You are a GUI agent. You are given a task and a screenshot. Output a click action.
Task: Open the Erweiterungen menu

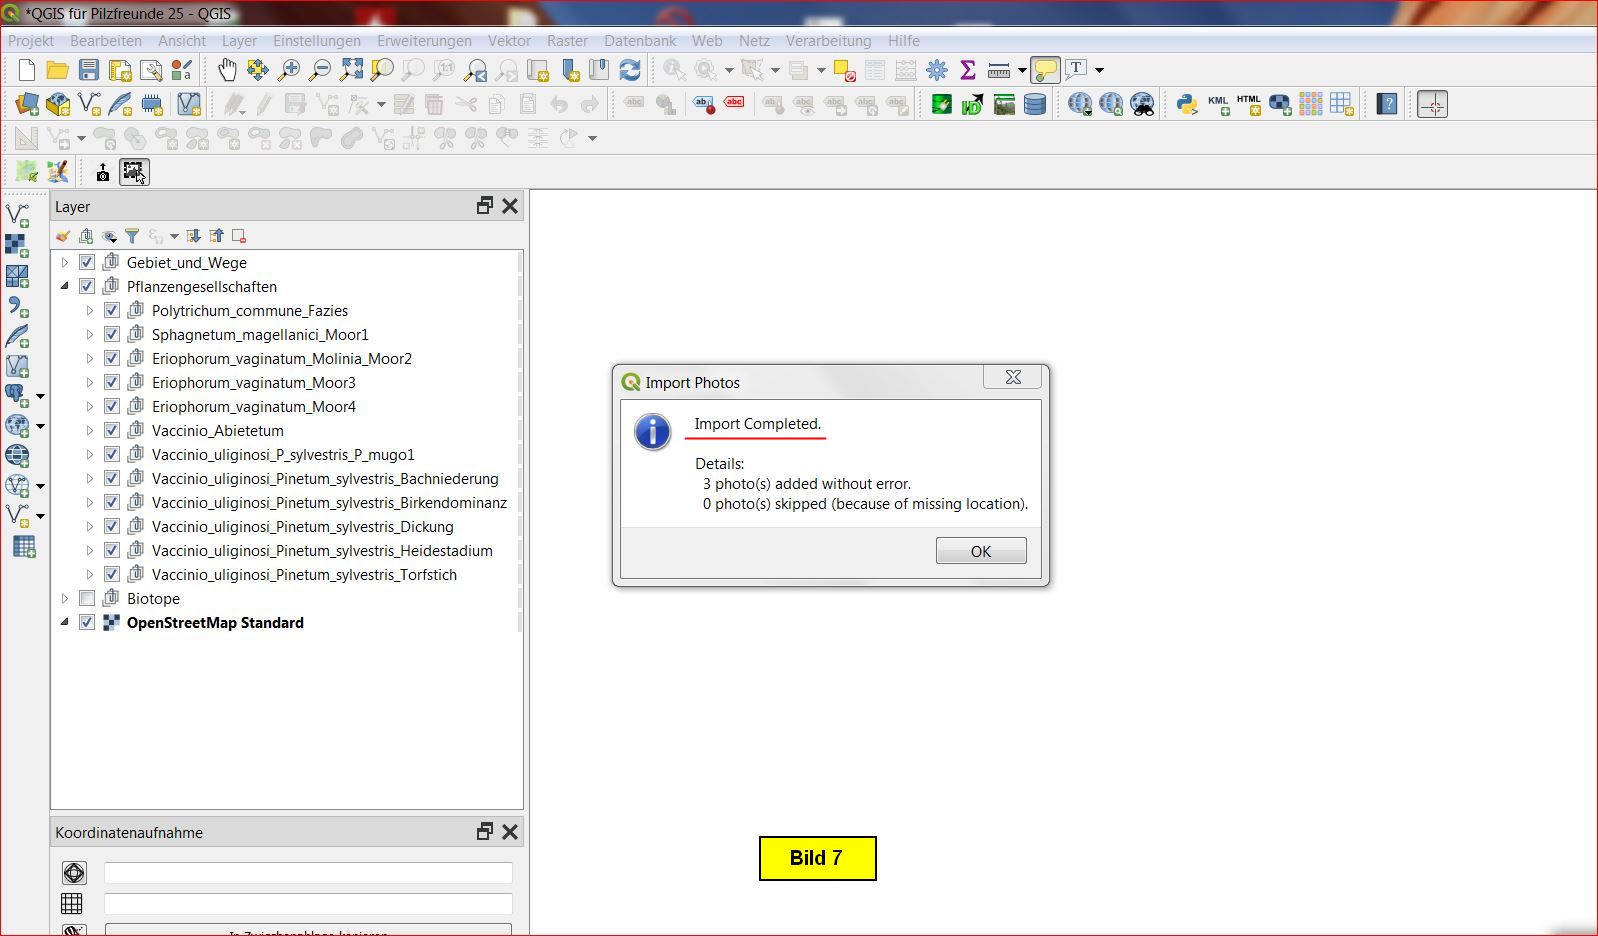[424, 41]
